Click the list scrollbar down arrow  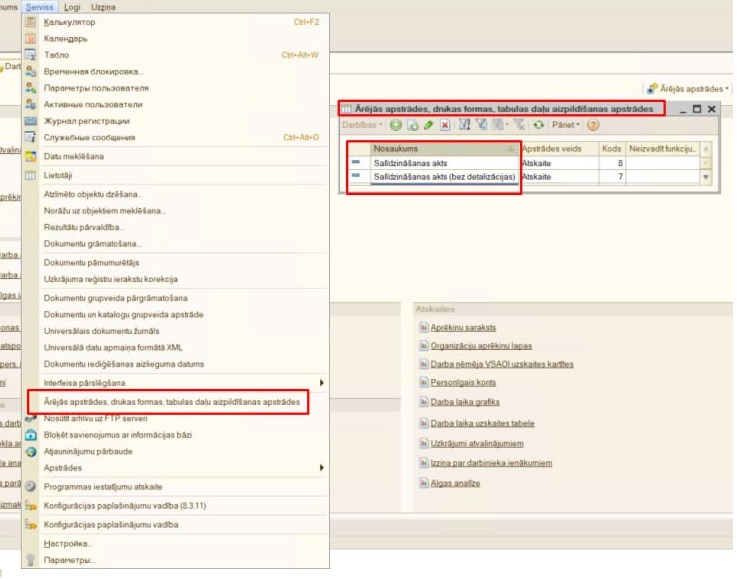pos(706,178)
